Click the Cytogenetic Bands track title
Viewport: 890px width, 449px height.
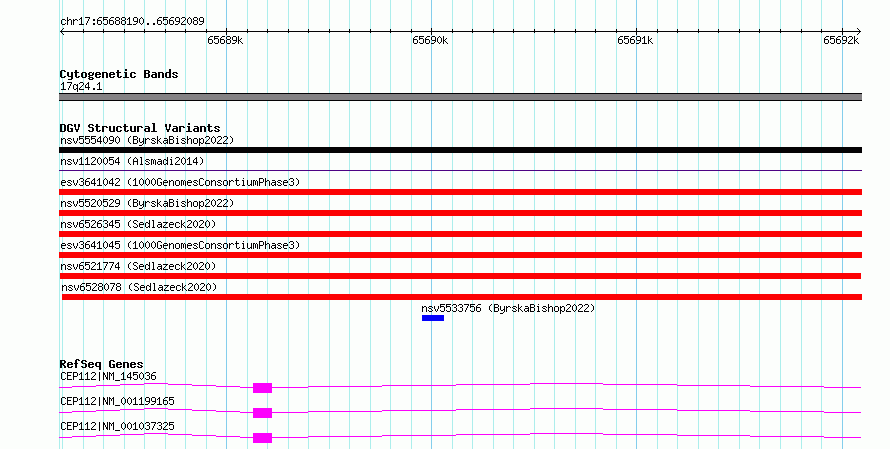click(119, 74)
